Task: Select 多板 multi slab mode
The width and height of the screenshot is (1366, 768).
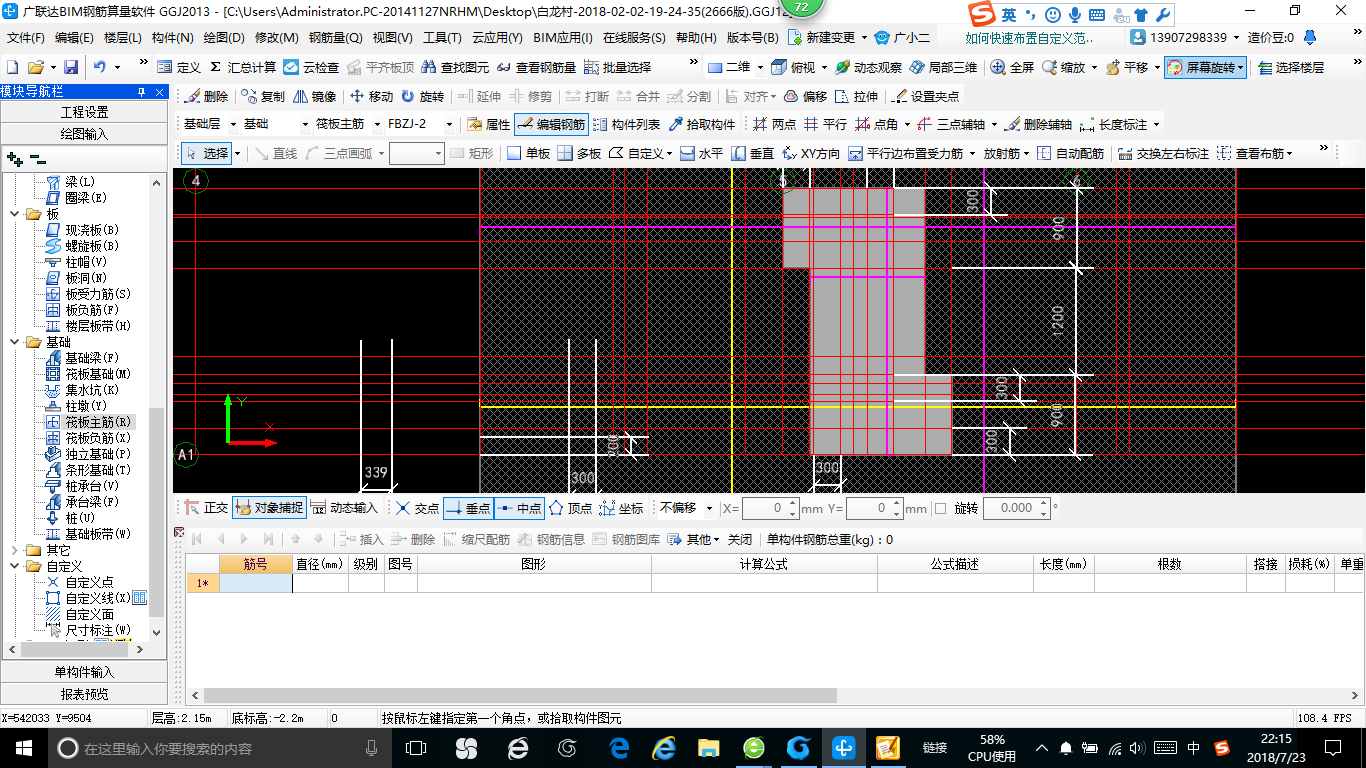Action: pos(580,153)
